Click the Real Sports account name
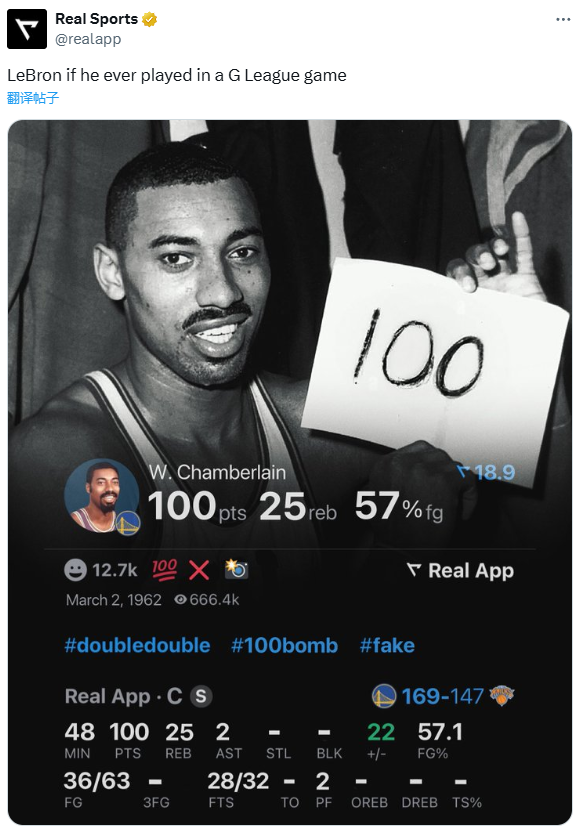This screenshot has height=827, width=581. pos(96,19)
